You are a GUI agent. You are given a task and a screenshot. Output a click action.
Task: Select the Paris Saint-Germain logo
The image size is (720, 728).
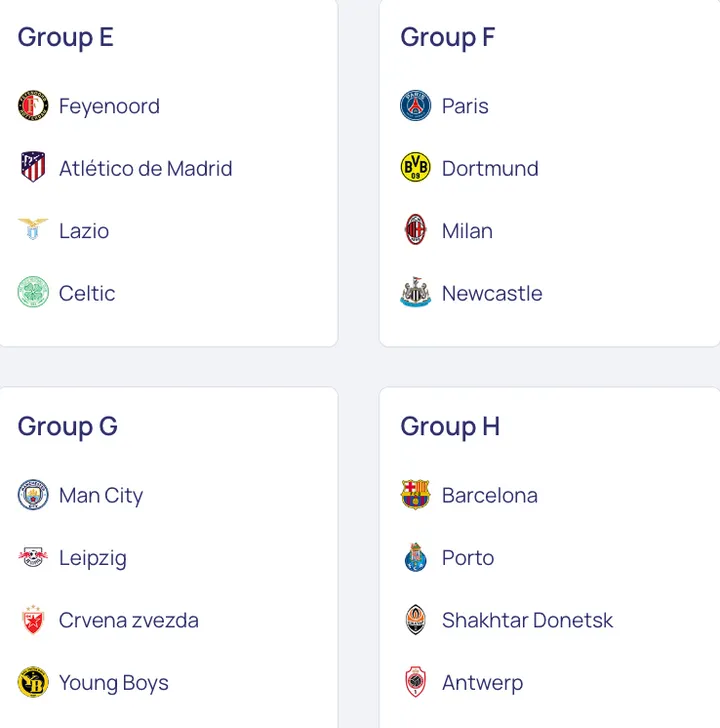coord(415,106)
